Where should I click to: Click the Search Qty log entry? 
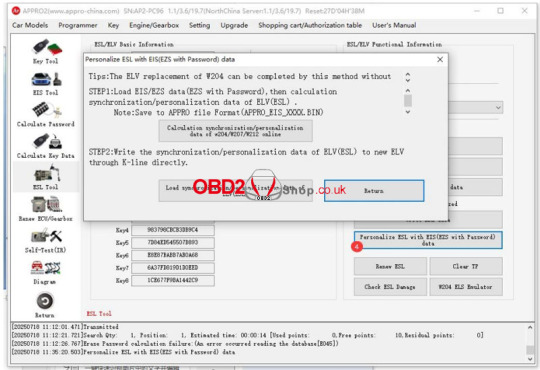click(x=247, y=335)
